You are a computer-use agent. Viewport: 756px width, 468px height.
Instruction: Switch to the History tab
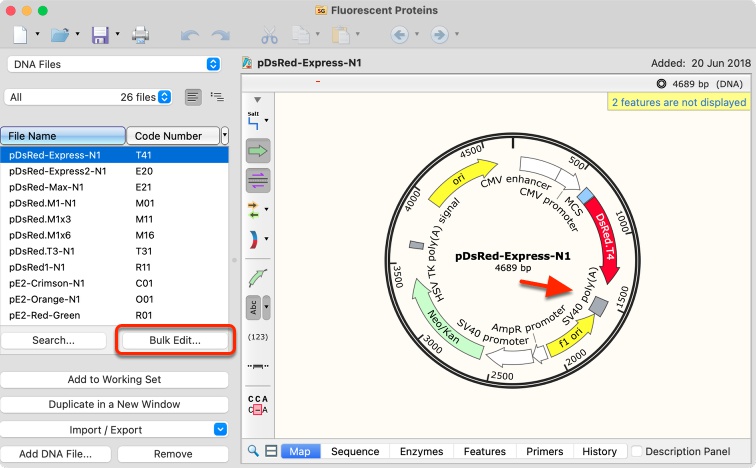pyautogui.click(x=599, y=451)
